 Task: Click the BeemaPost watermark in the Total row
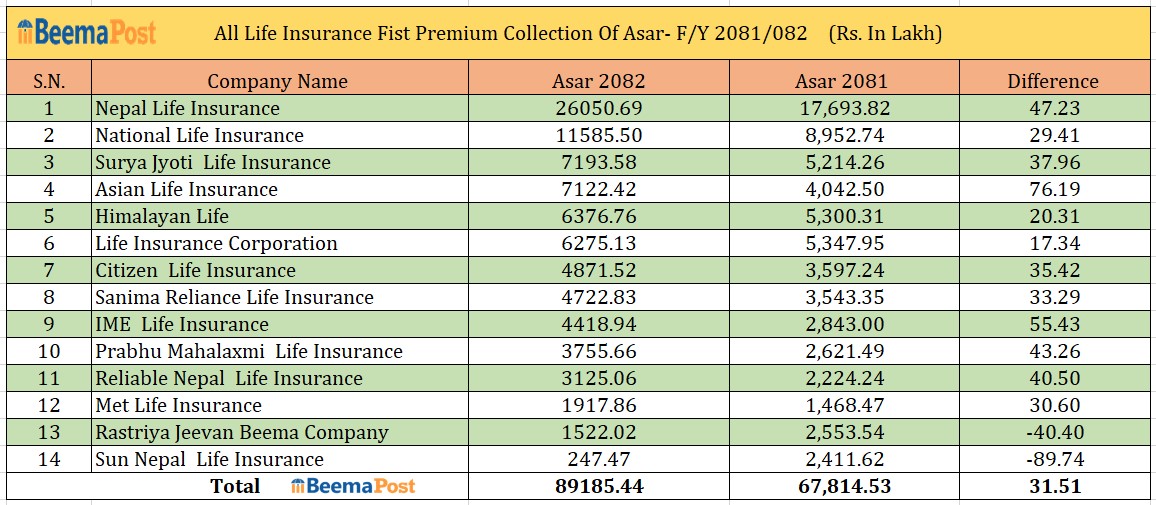point(352,486)
